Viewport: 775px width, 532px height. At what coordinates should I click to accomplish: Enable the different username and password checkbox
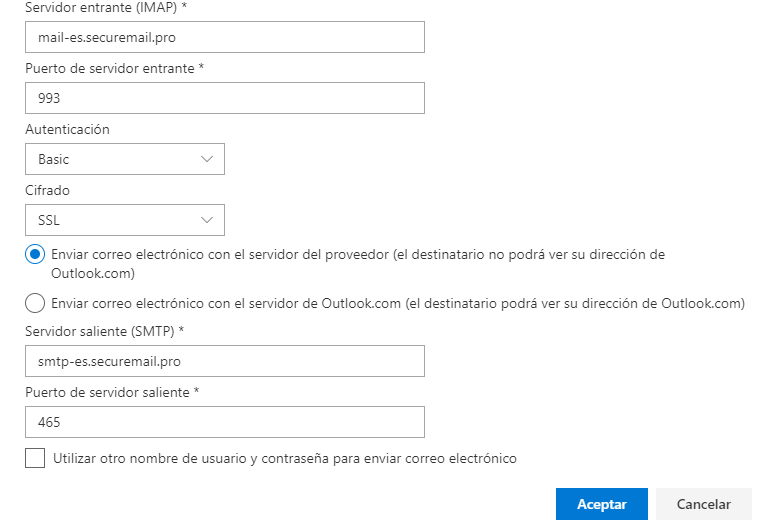pos(35,458)
